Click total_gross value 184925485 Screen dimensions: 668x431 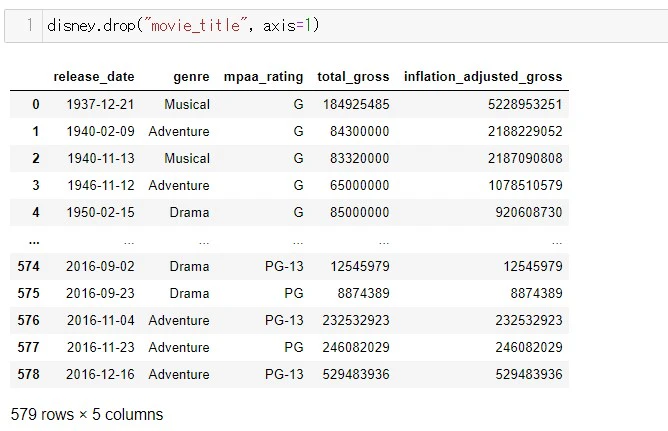356,104
